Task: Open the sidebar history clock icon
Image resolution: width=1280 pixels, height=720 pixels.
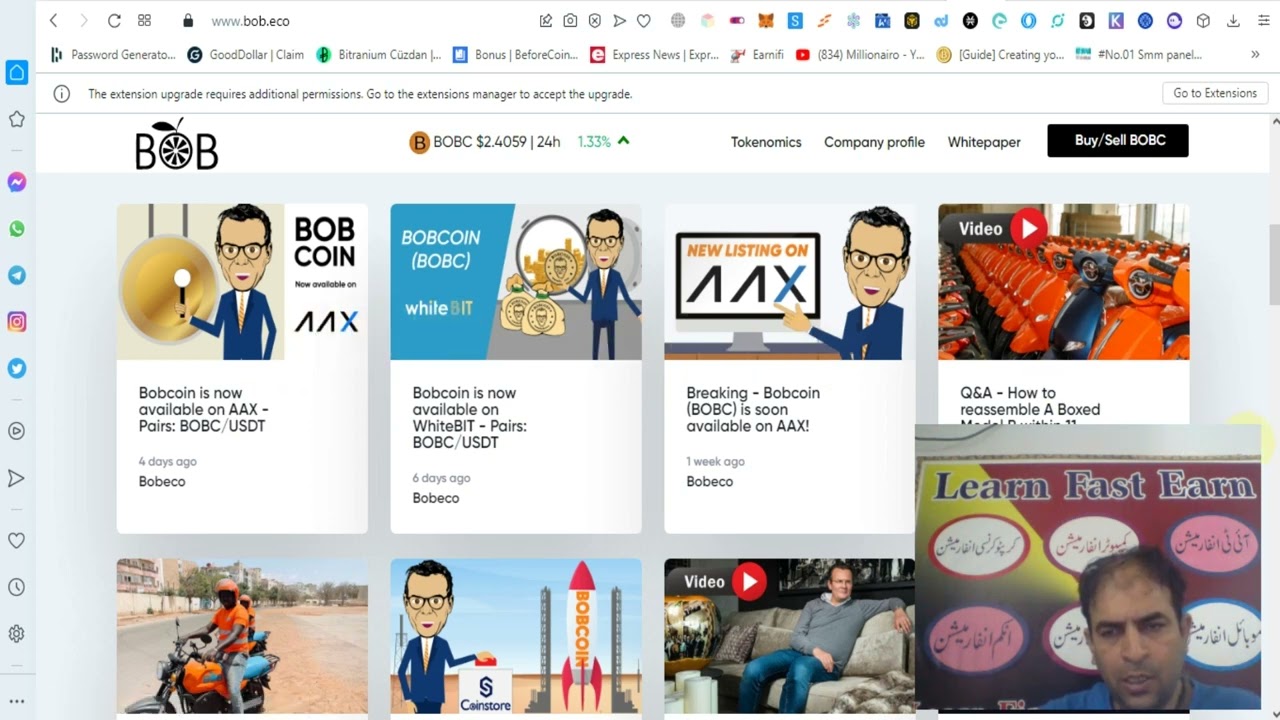Action: tap(16, 587)
